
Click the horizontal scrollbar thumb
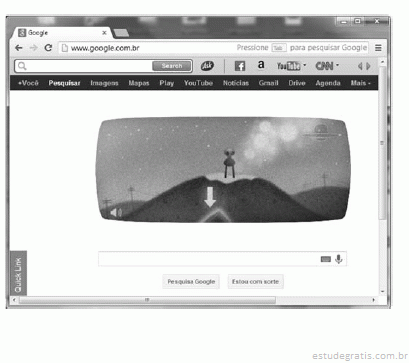click(147, 300)
